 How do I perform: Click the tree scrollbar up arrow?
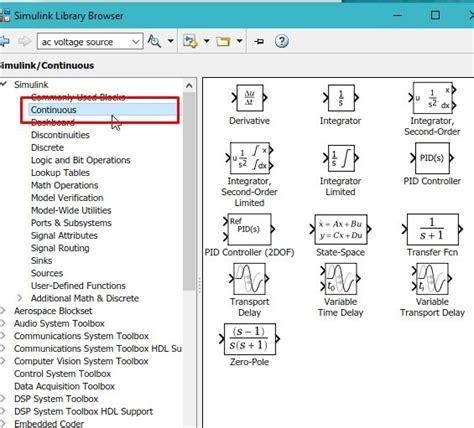point(189,86)
